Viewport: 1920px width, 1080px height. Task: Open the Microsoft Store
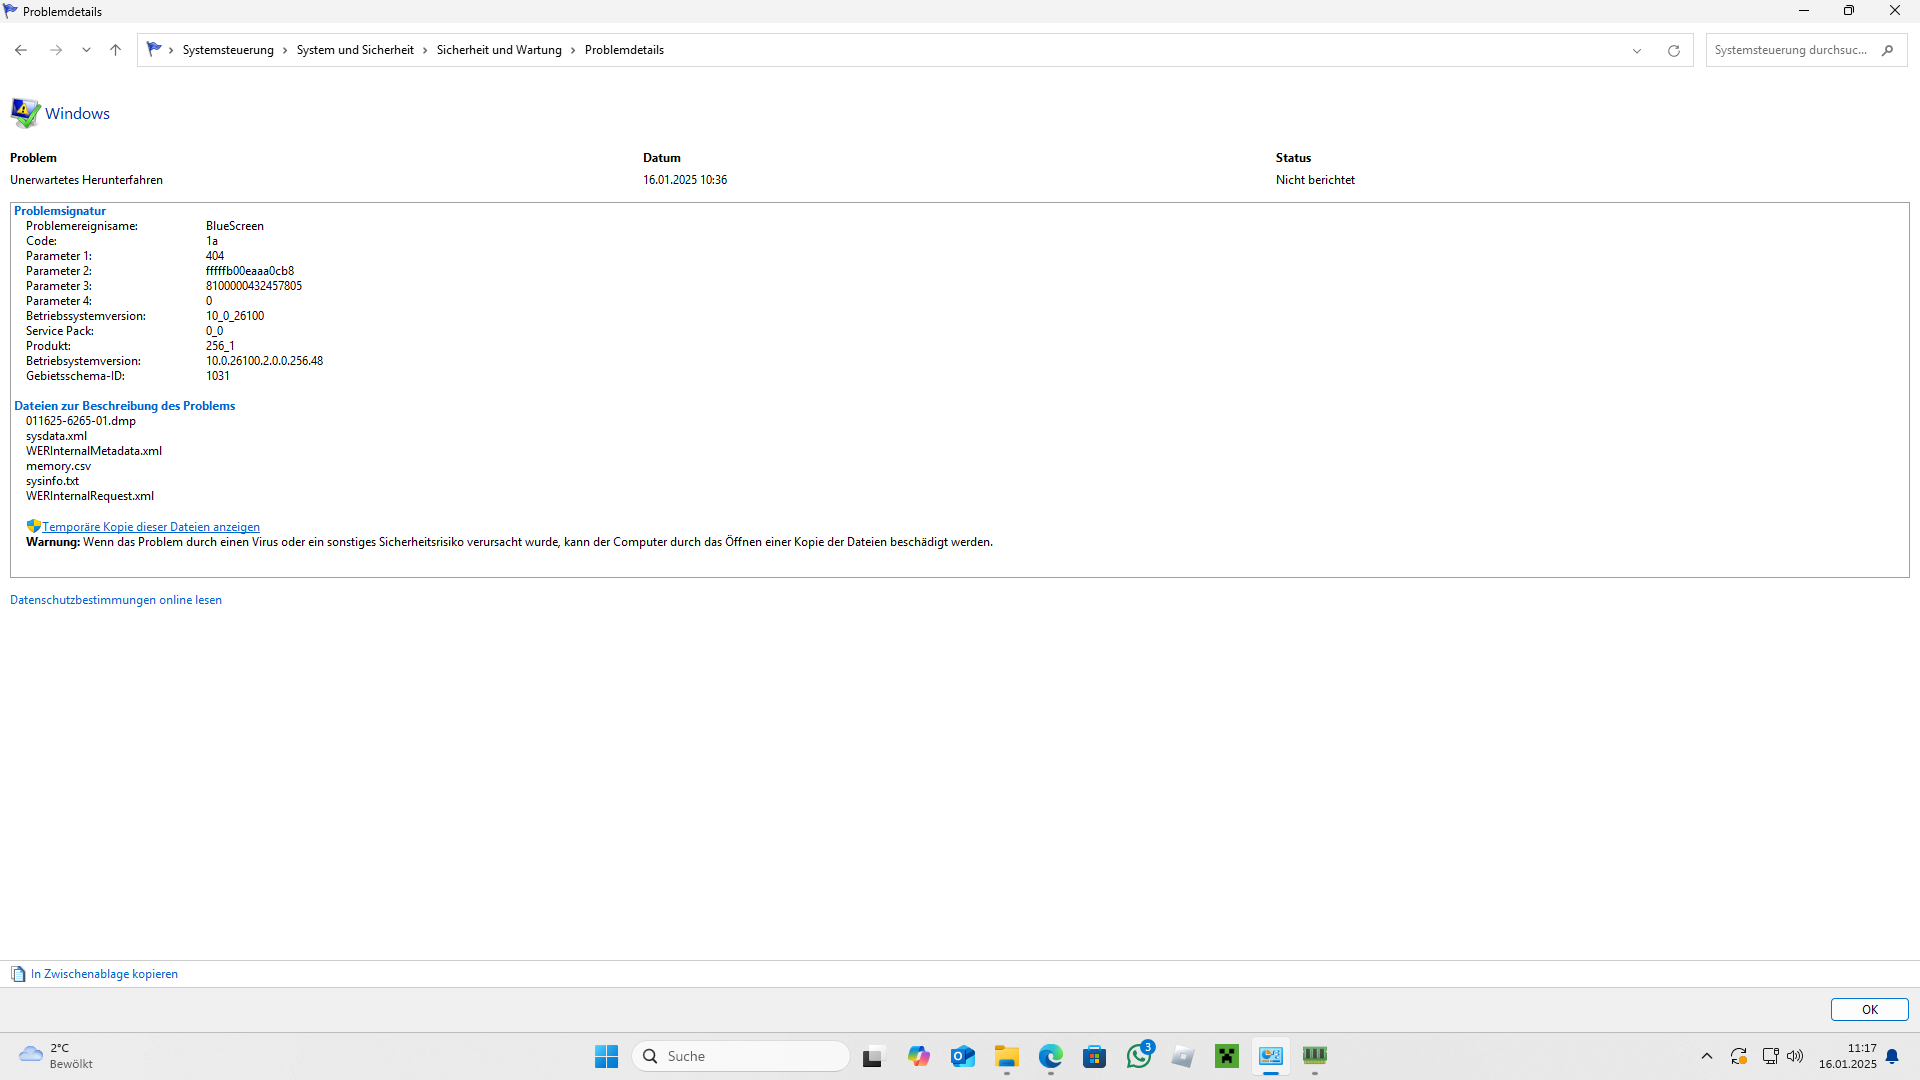pyautogui.click(x=1095, y=1056)
